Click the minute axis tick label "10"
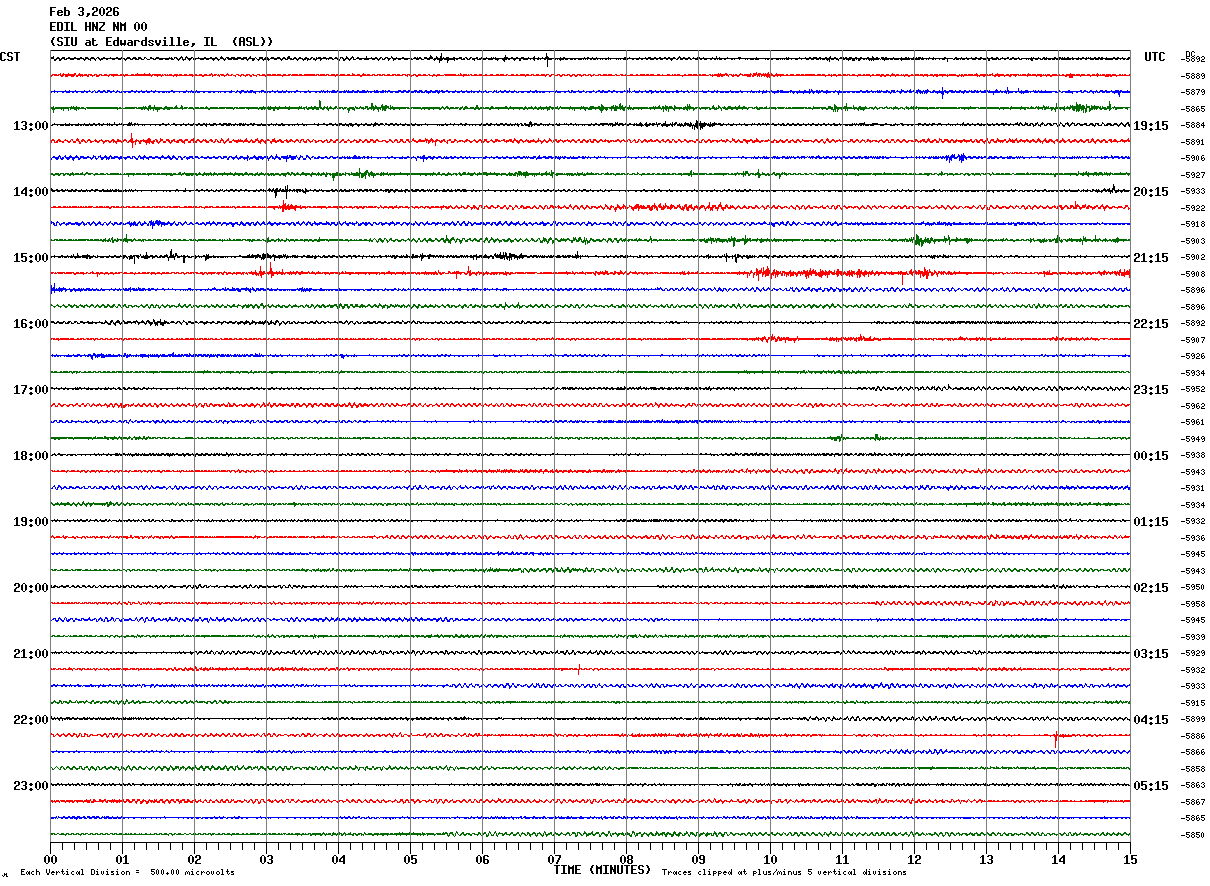Viewport: 1210px width, 886px height. coord(770,859)
